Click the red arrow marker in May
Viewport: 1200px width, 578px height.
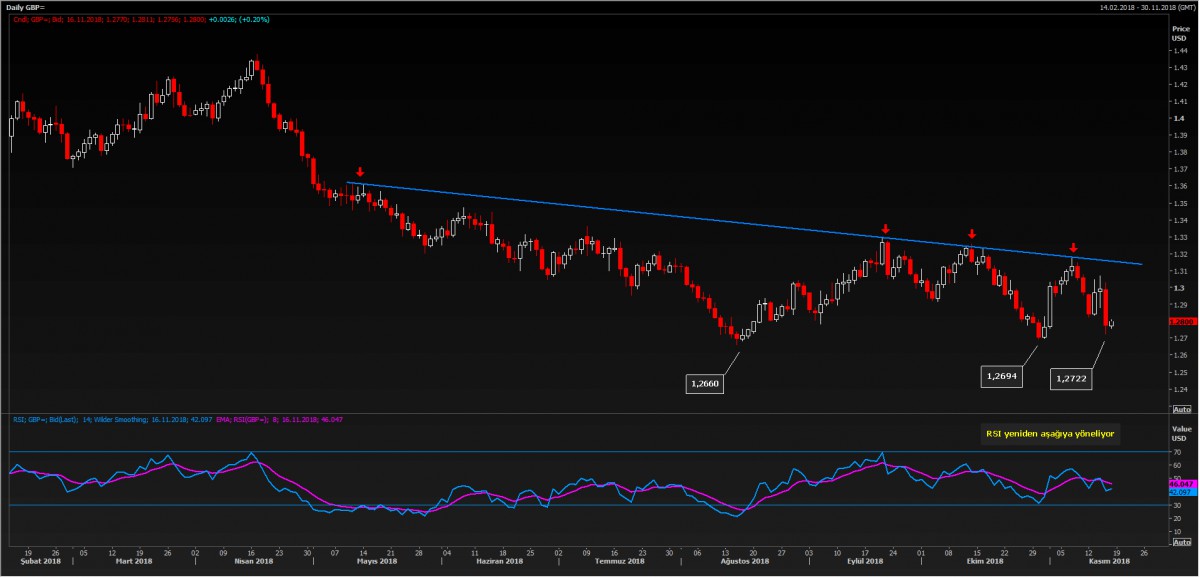360,171
